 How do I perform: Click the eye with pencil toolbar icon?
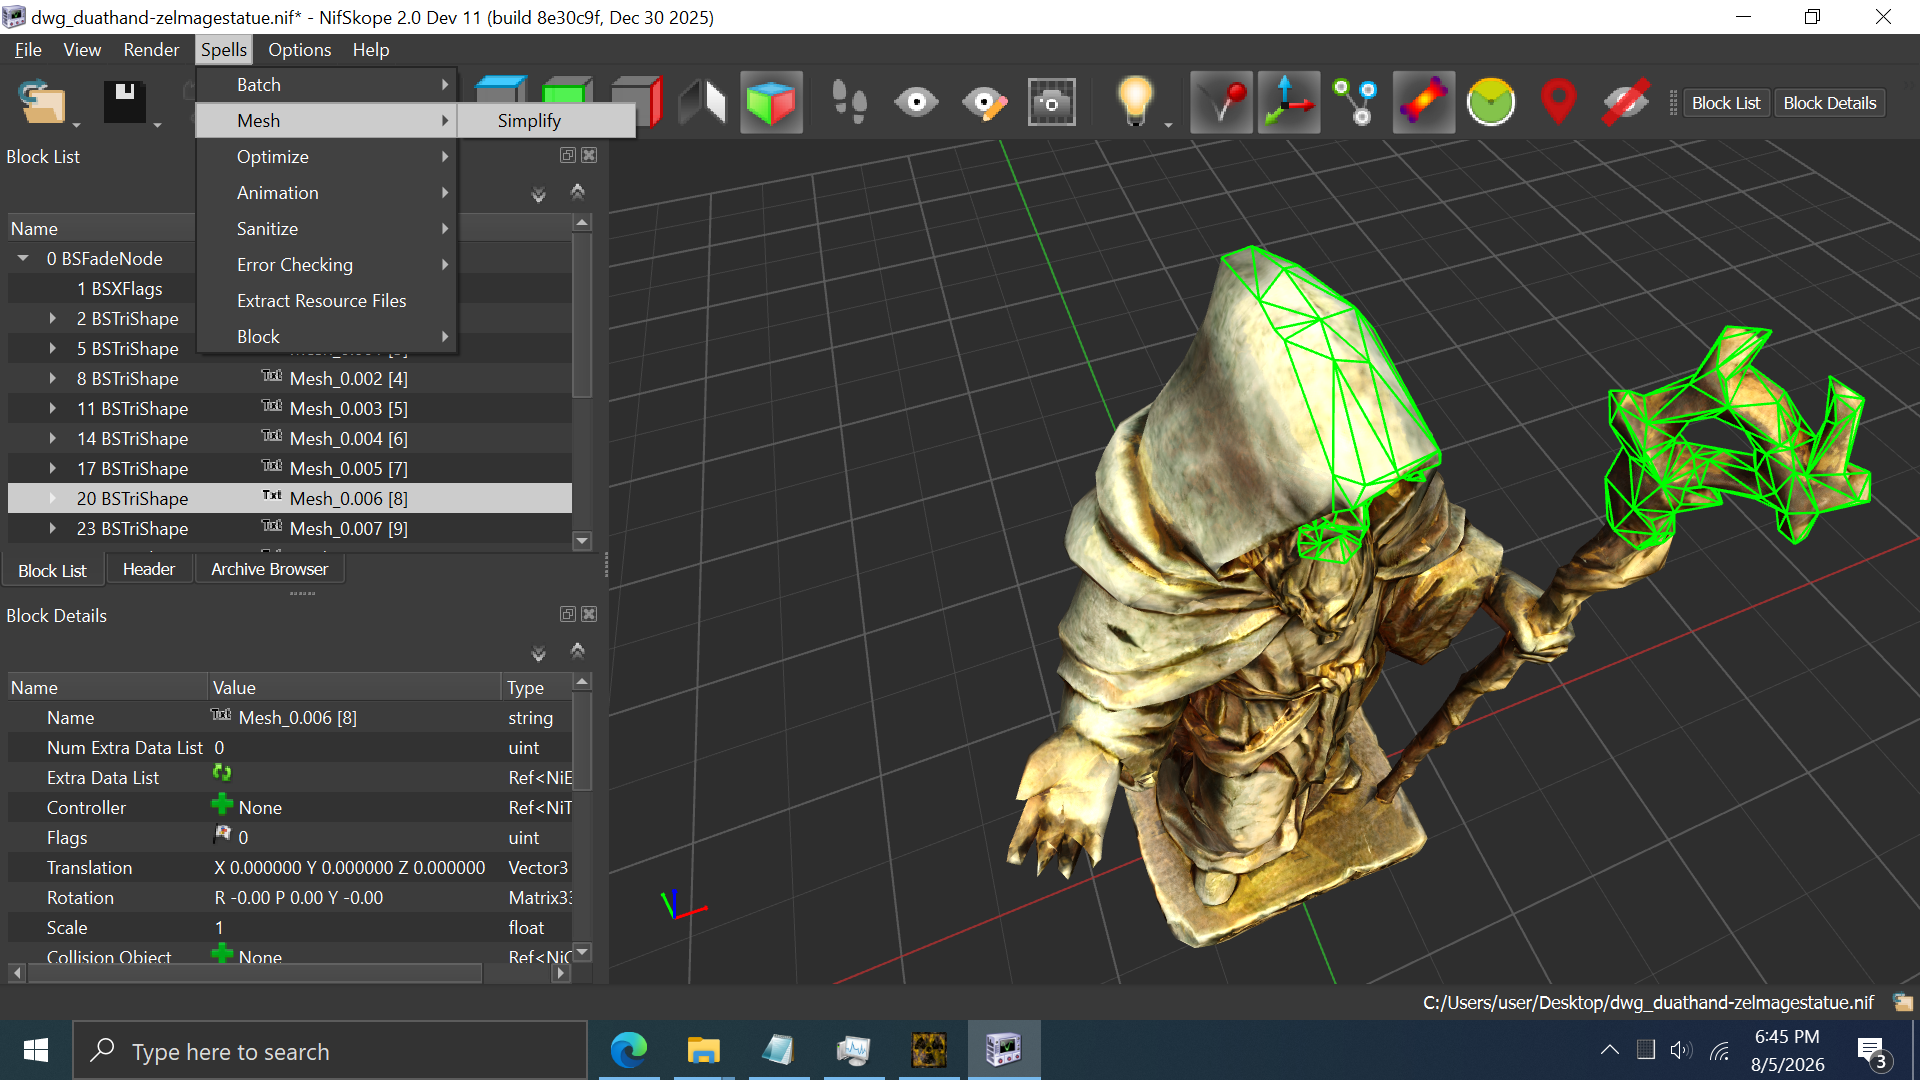point(984,102)
